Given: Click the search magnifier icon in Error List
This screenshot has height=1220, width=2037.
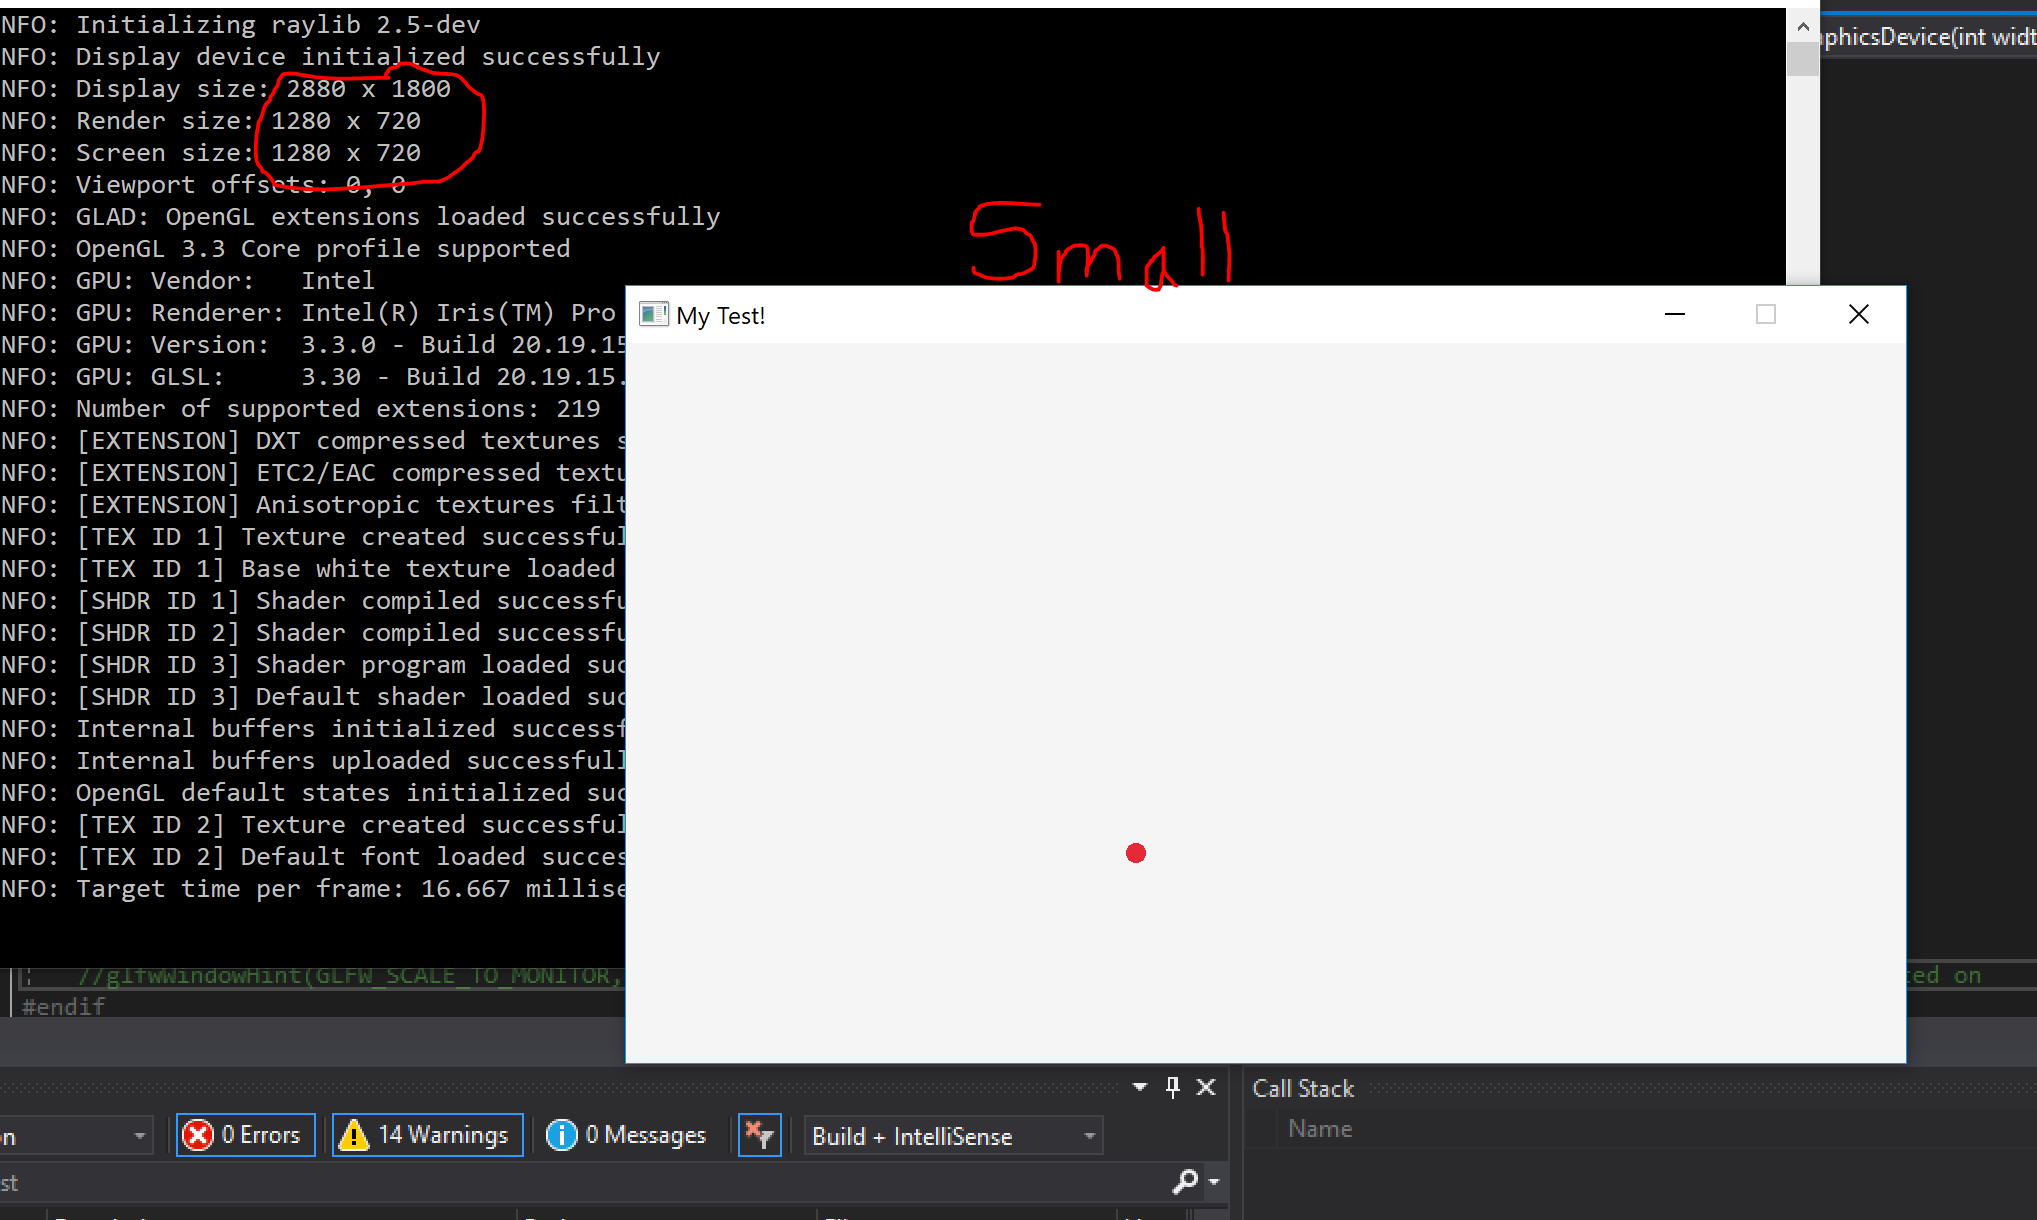Looking at the screenshot, I should (1185, 1181).
